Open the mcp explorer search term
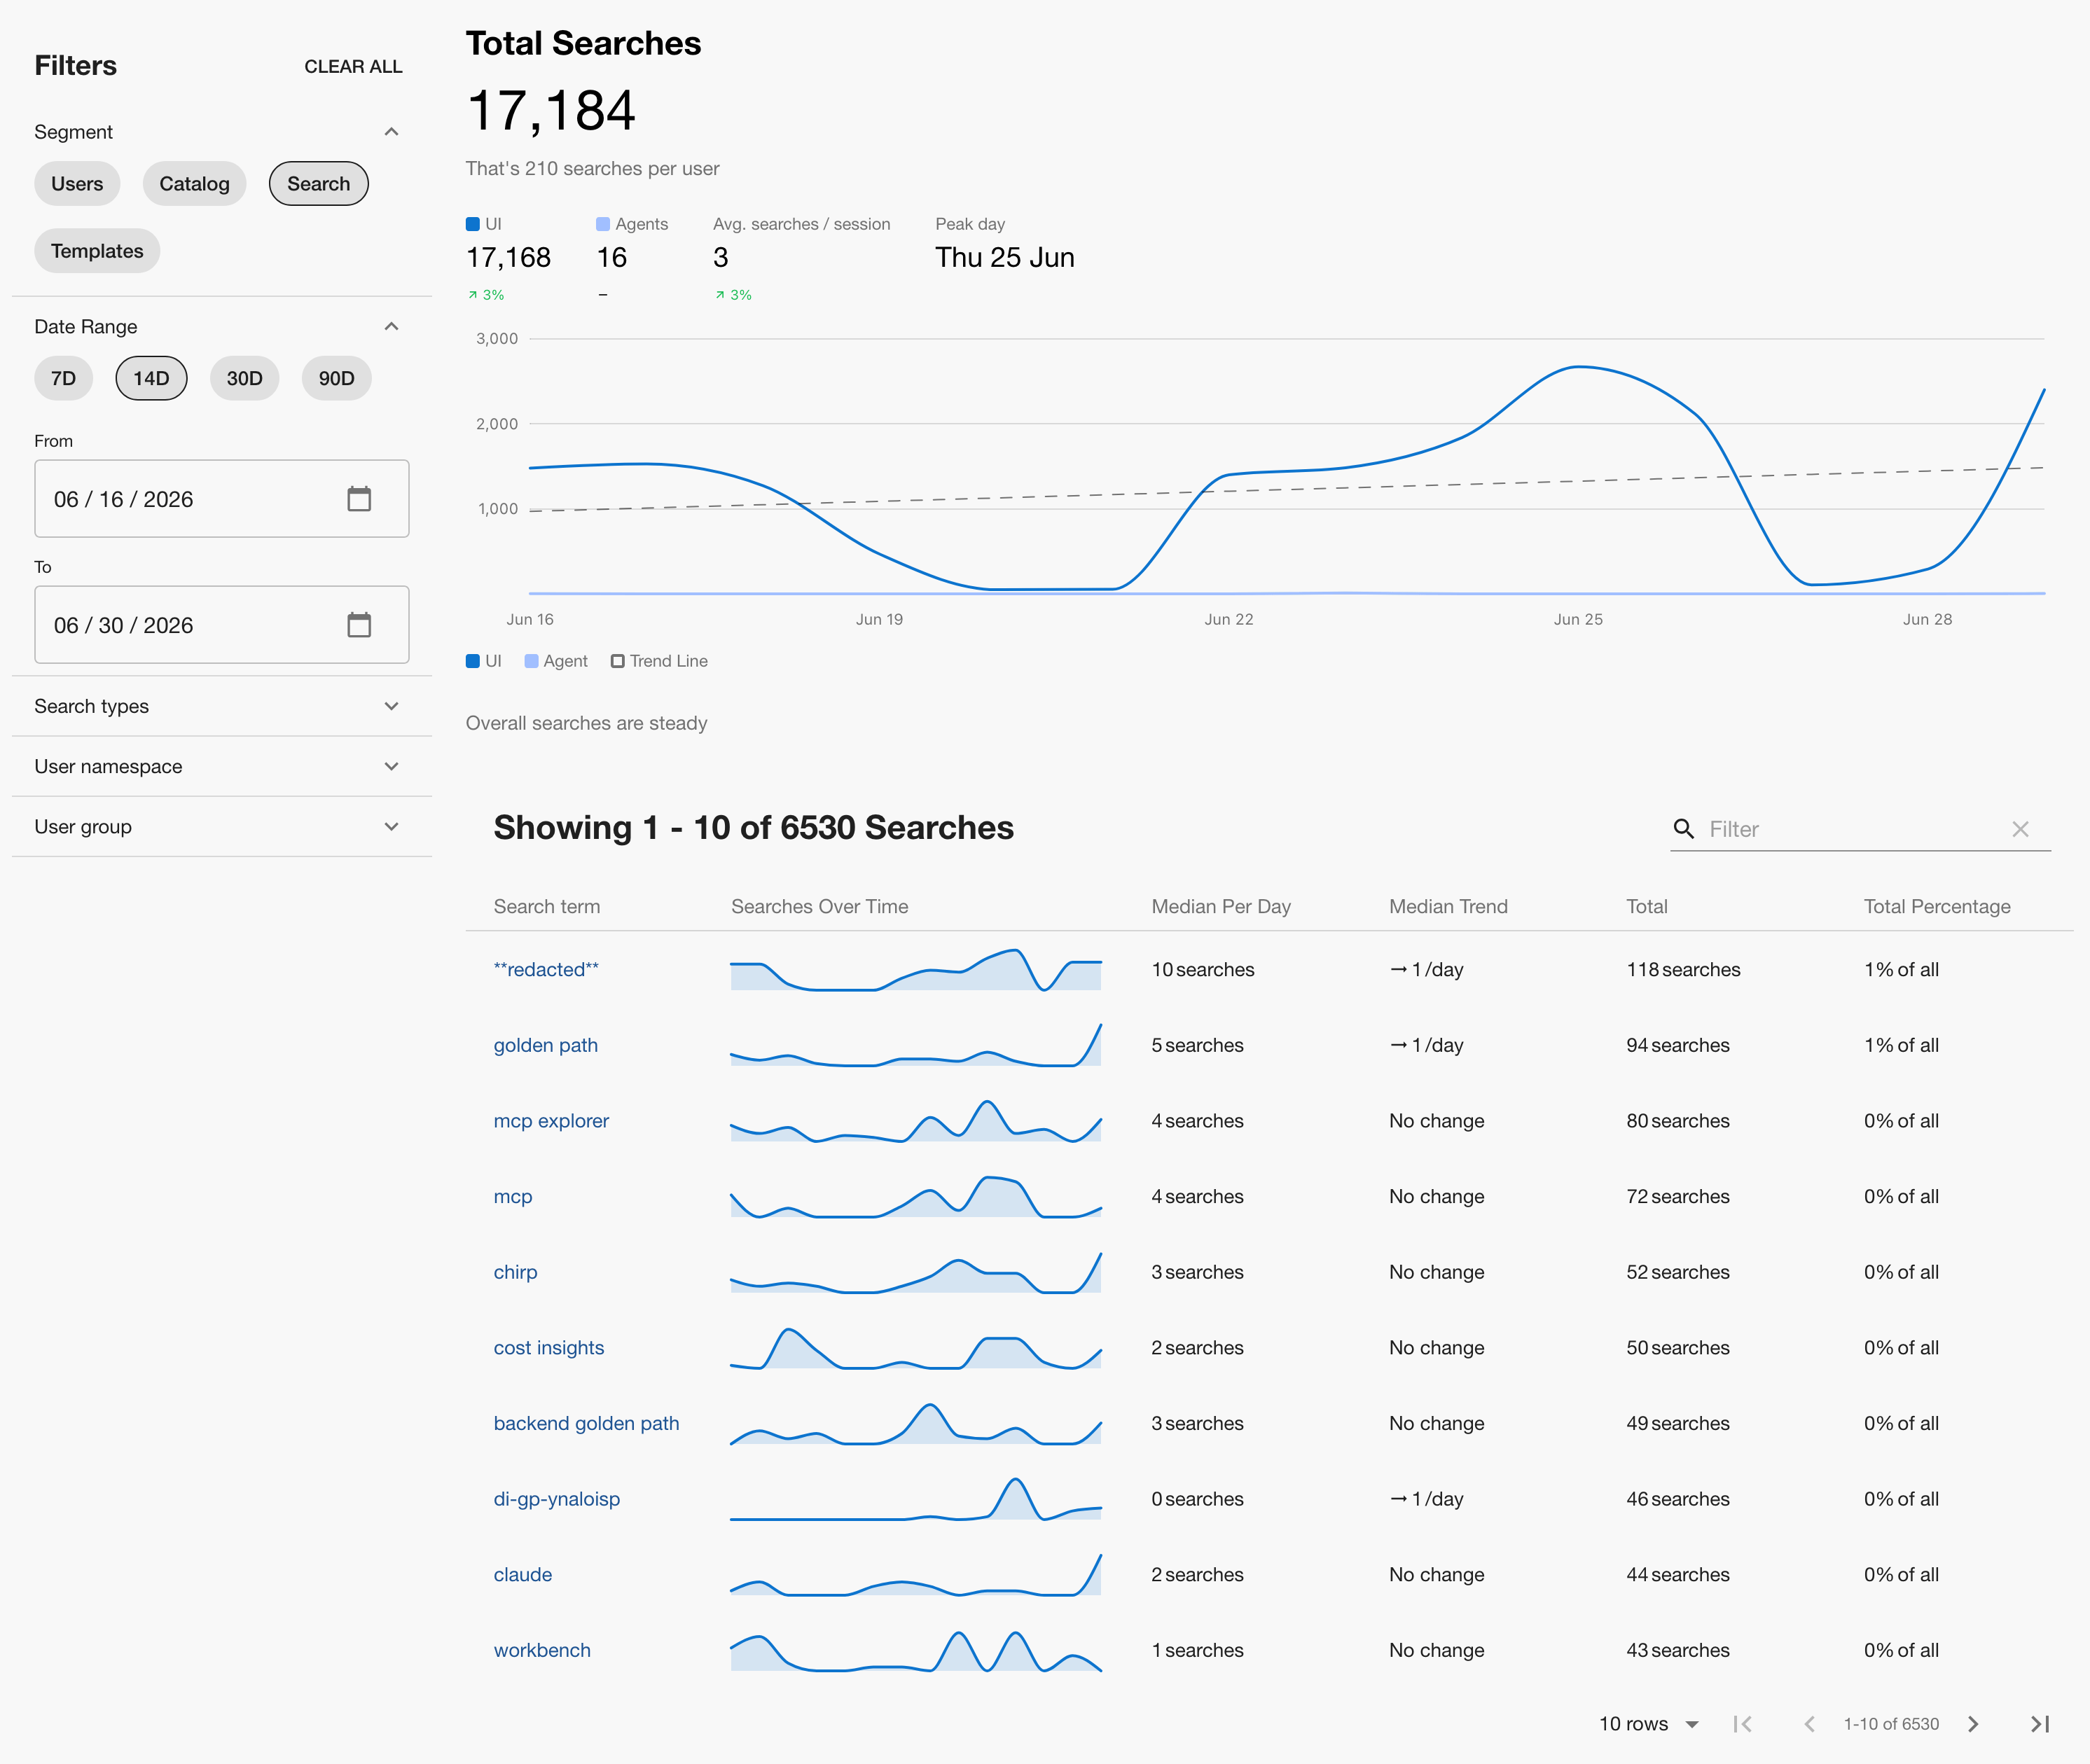 (551, 1121)
